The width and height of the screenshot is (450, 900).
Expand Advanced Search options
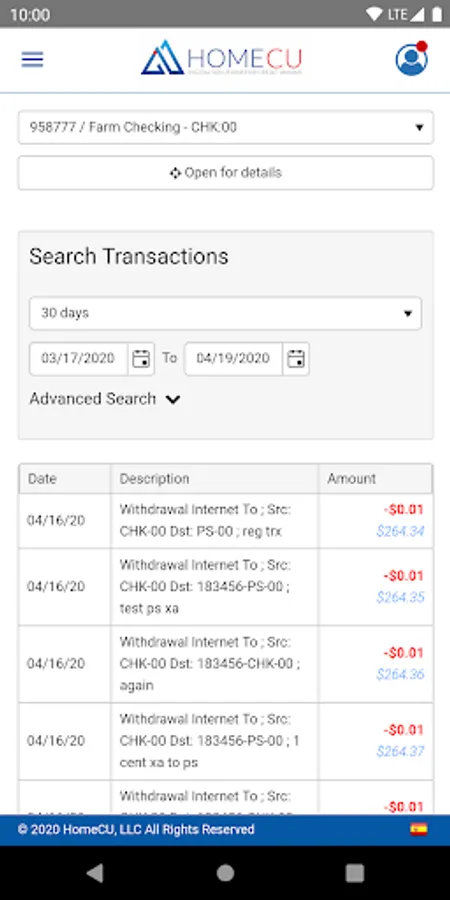tap(105, 399)
